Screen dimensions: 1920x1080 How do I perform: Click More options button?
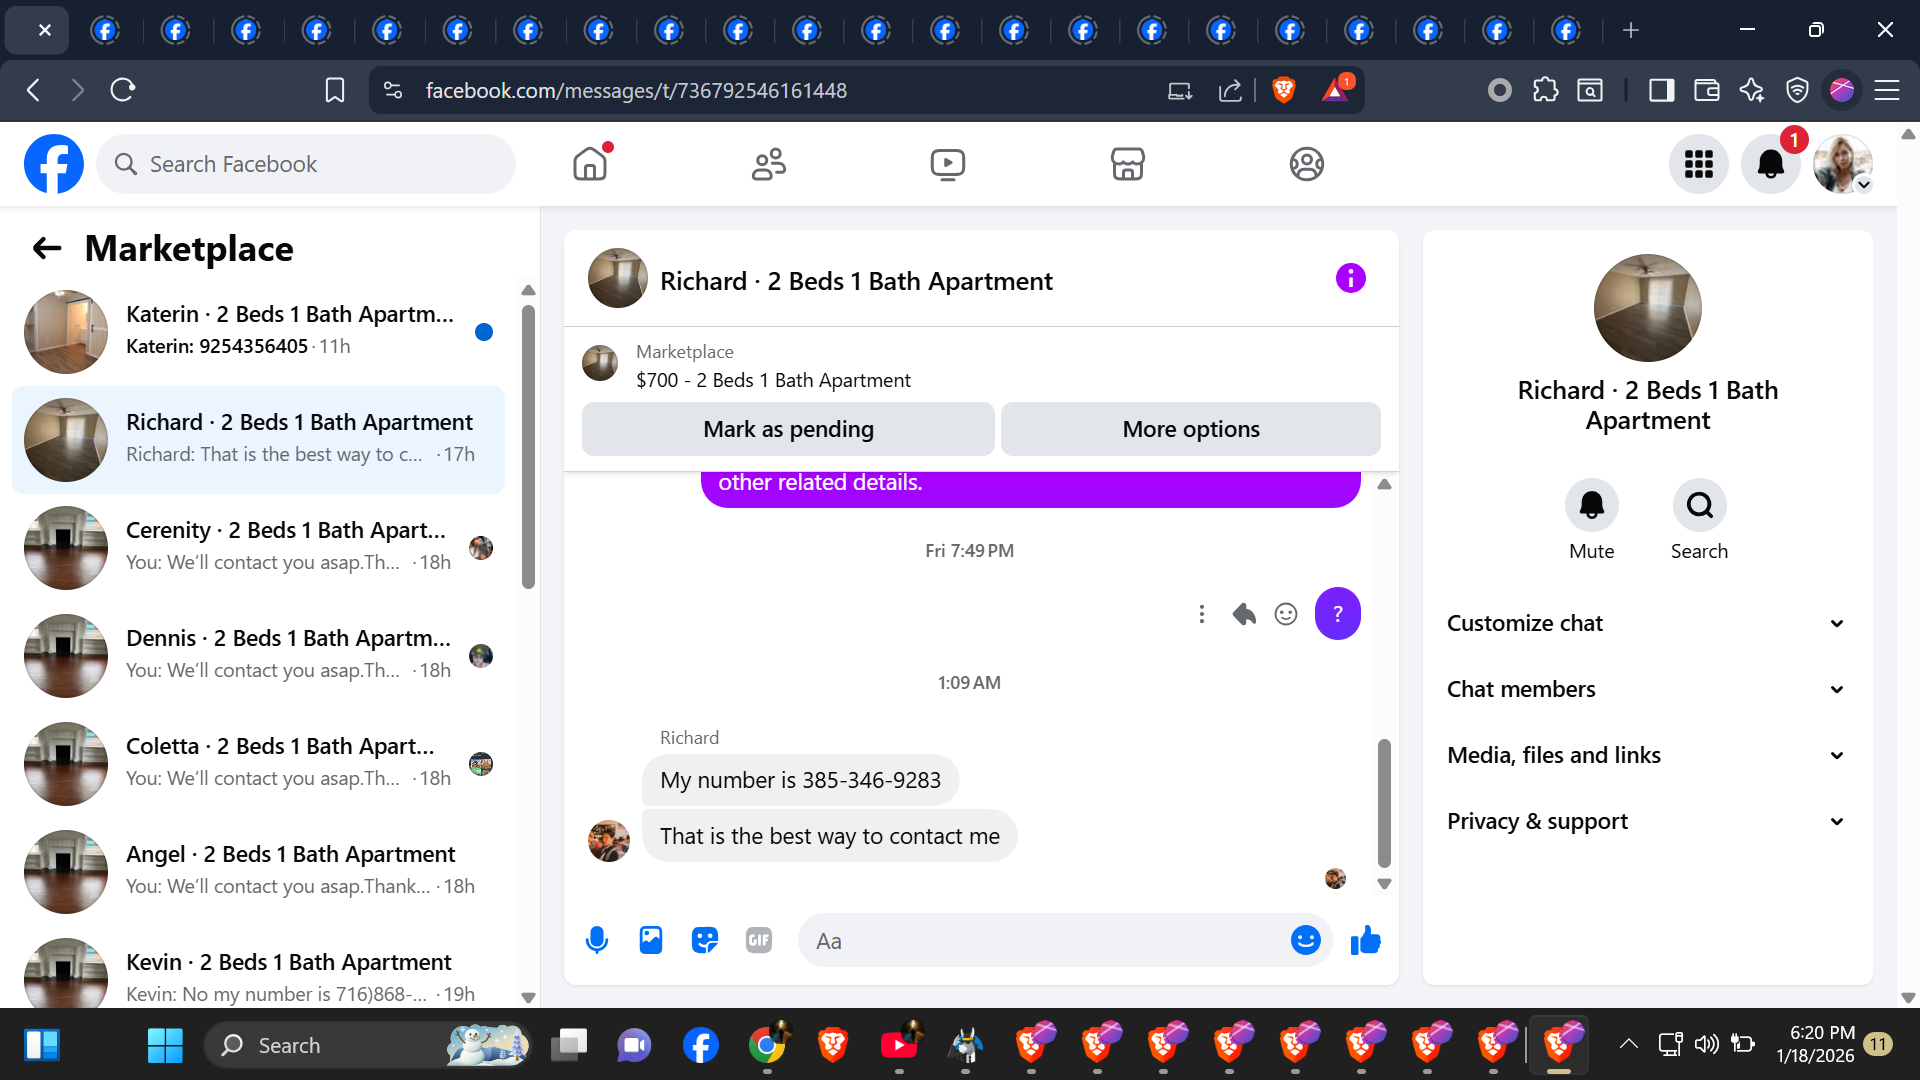[x=1190, y=429]
